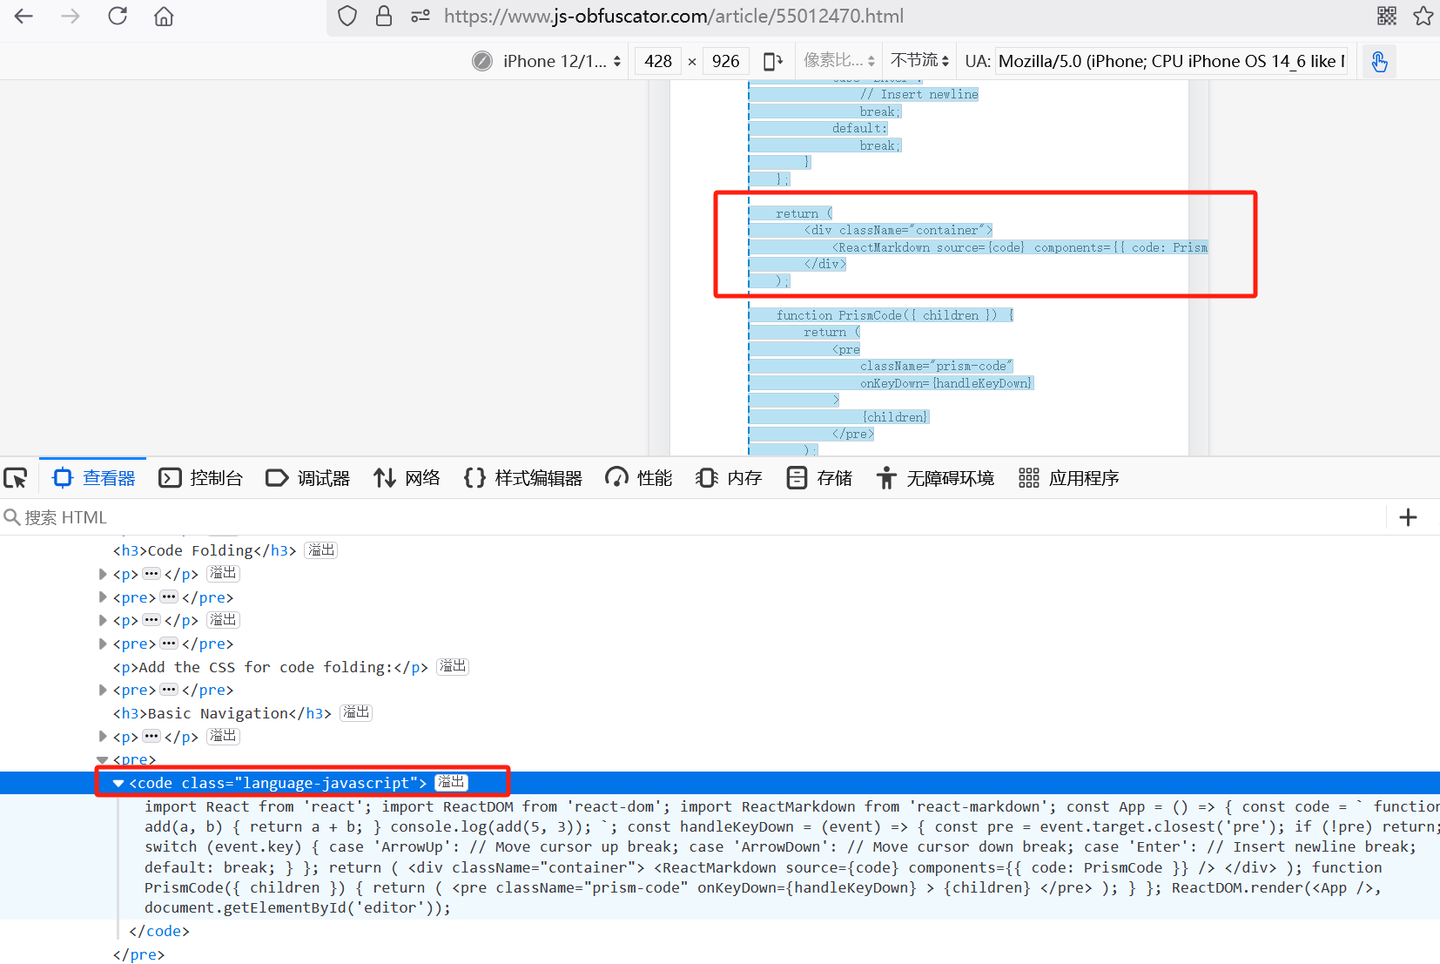The image size is (1440, 964).
Task: Click the 溢出 badge on the code element
Action: 449,783
